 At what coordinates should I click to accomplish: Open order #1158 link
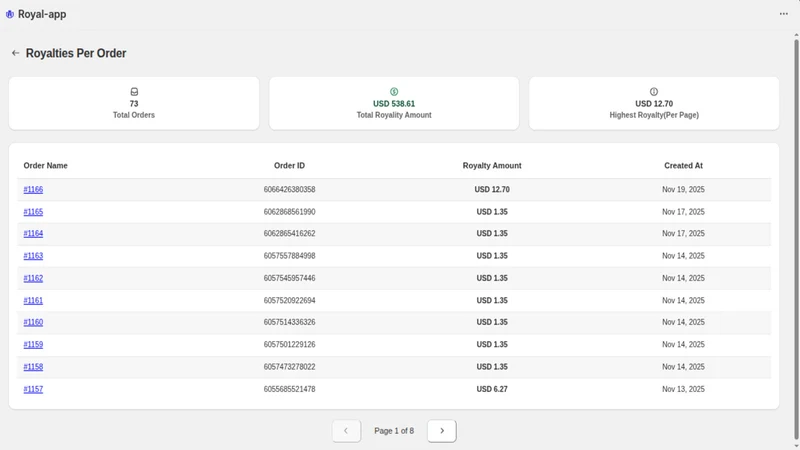tap(33, 367)
